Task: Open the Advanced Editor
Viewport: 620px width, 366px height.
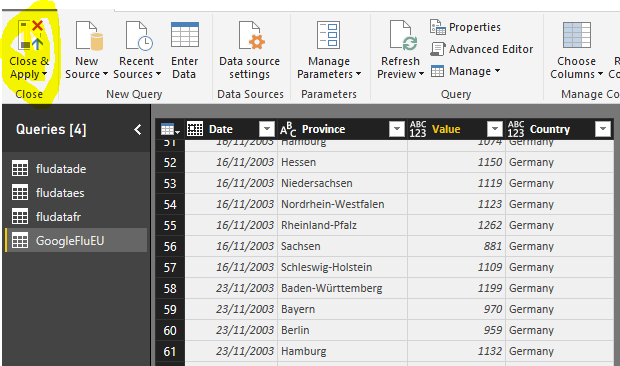Action: [x=482, y=49]
